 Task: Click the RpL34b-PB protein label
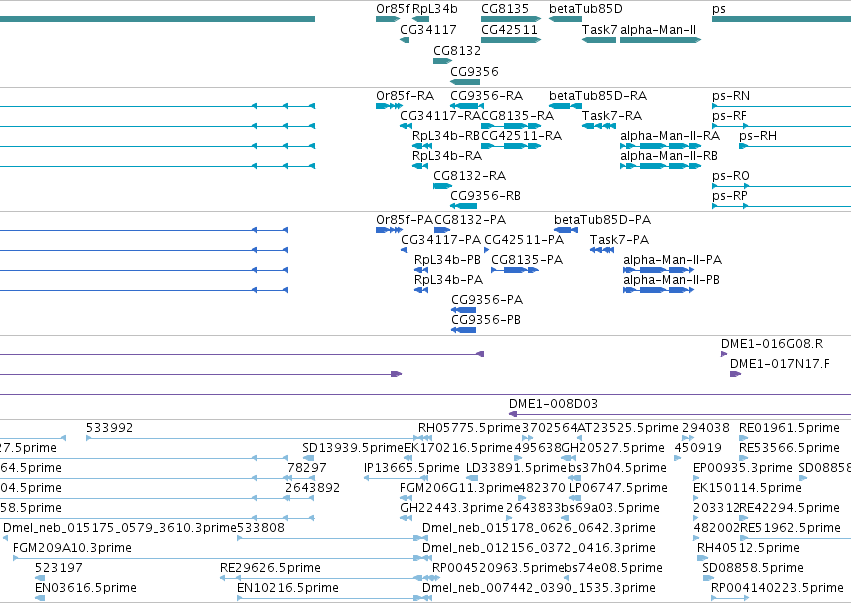tap(448, 260)
